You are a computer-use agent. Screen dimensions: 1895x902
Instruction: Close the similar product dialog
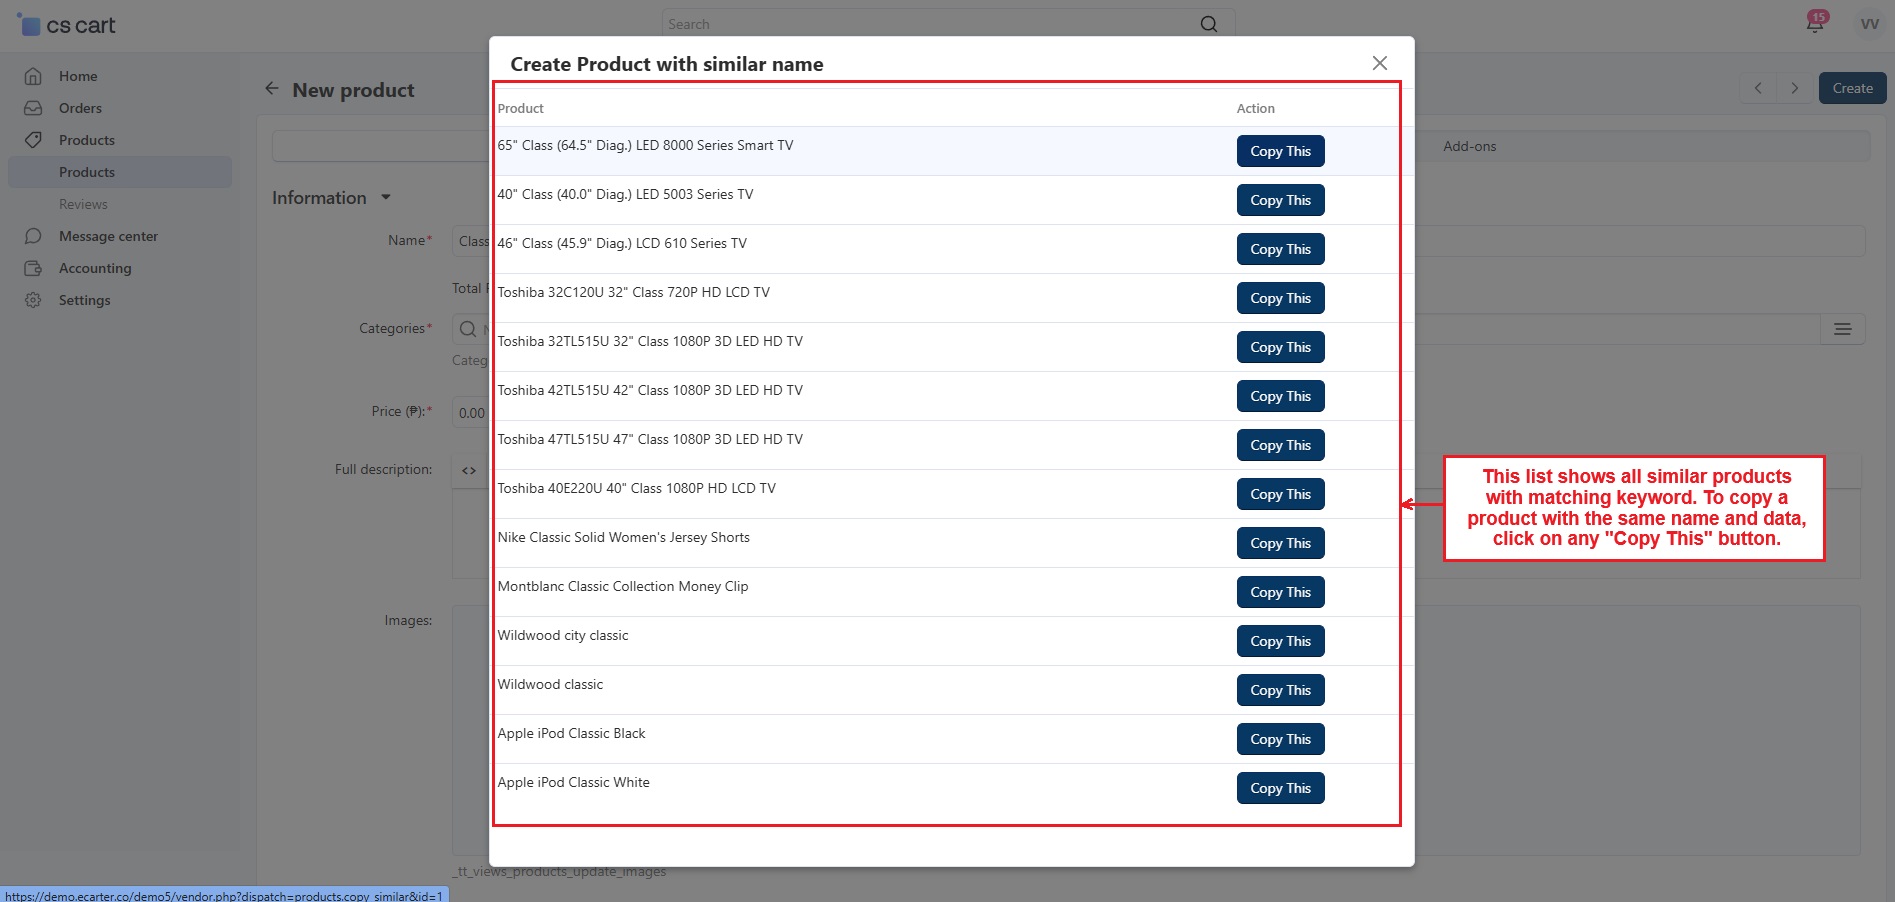(x=1379, y=63)
